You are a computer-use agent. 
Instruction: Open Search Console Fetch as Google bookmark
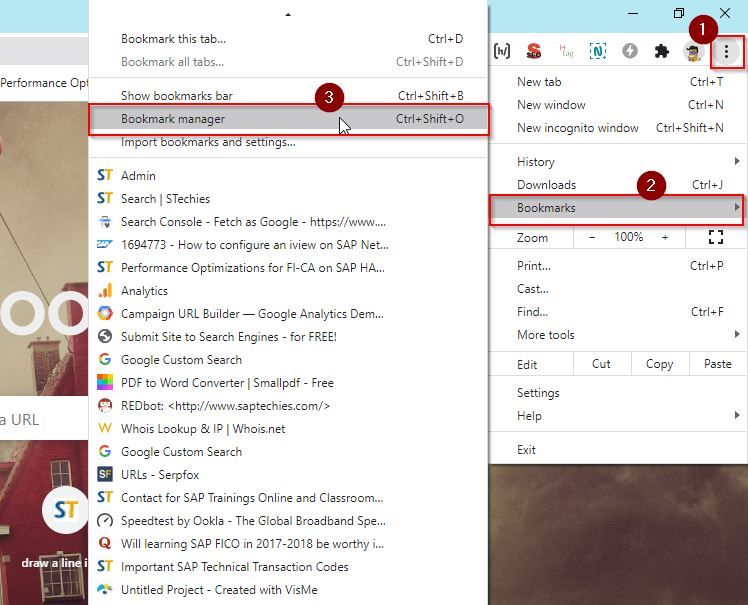pos(288,222)
